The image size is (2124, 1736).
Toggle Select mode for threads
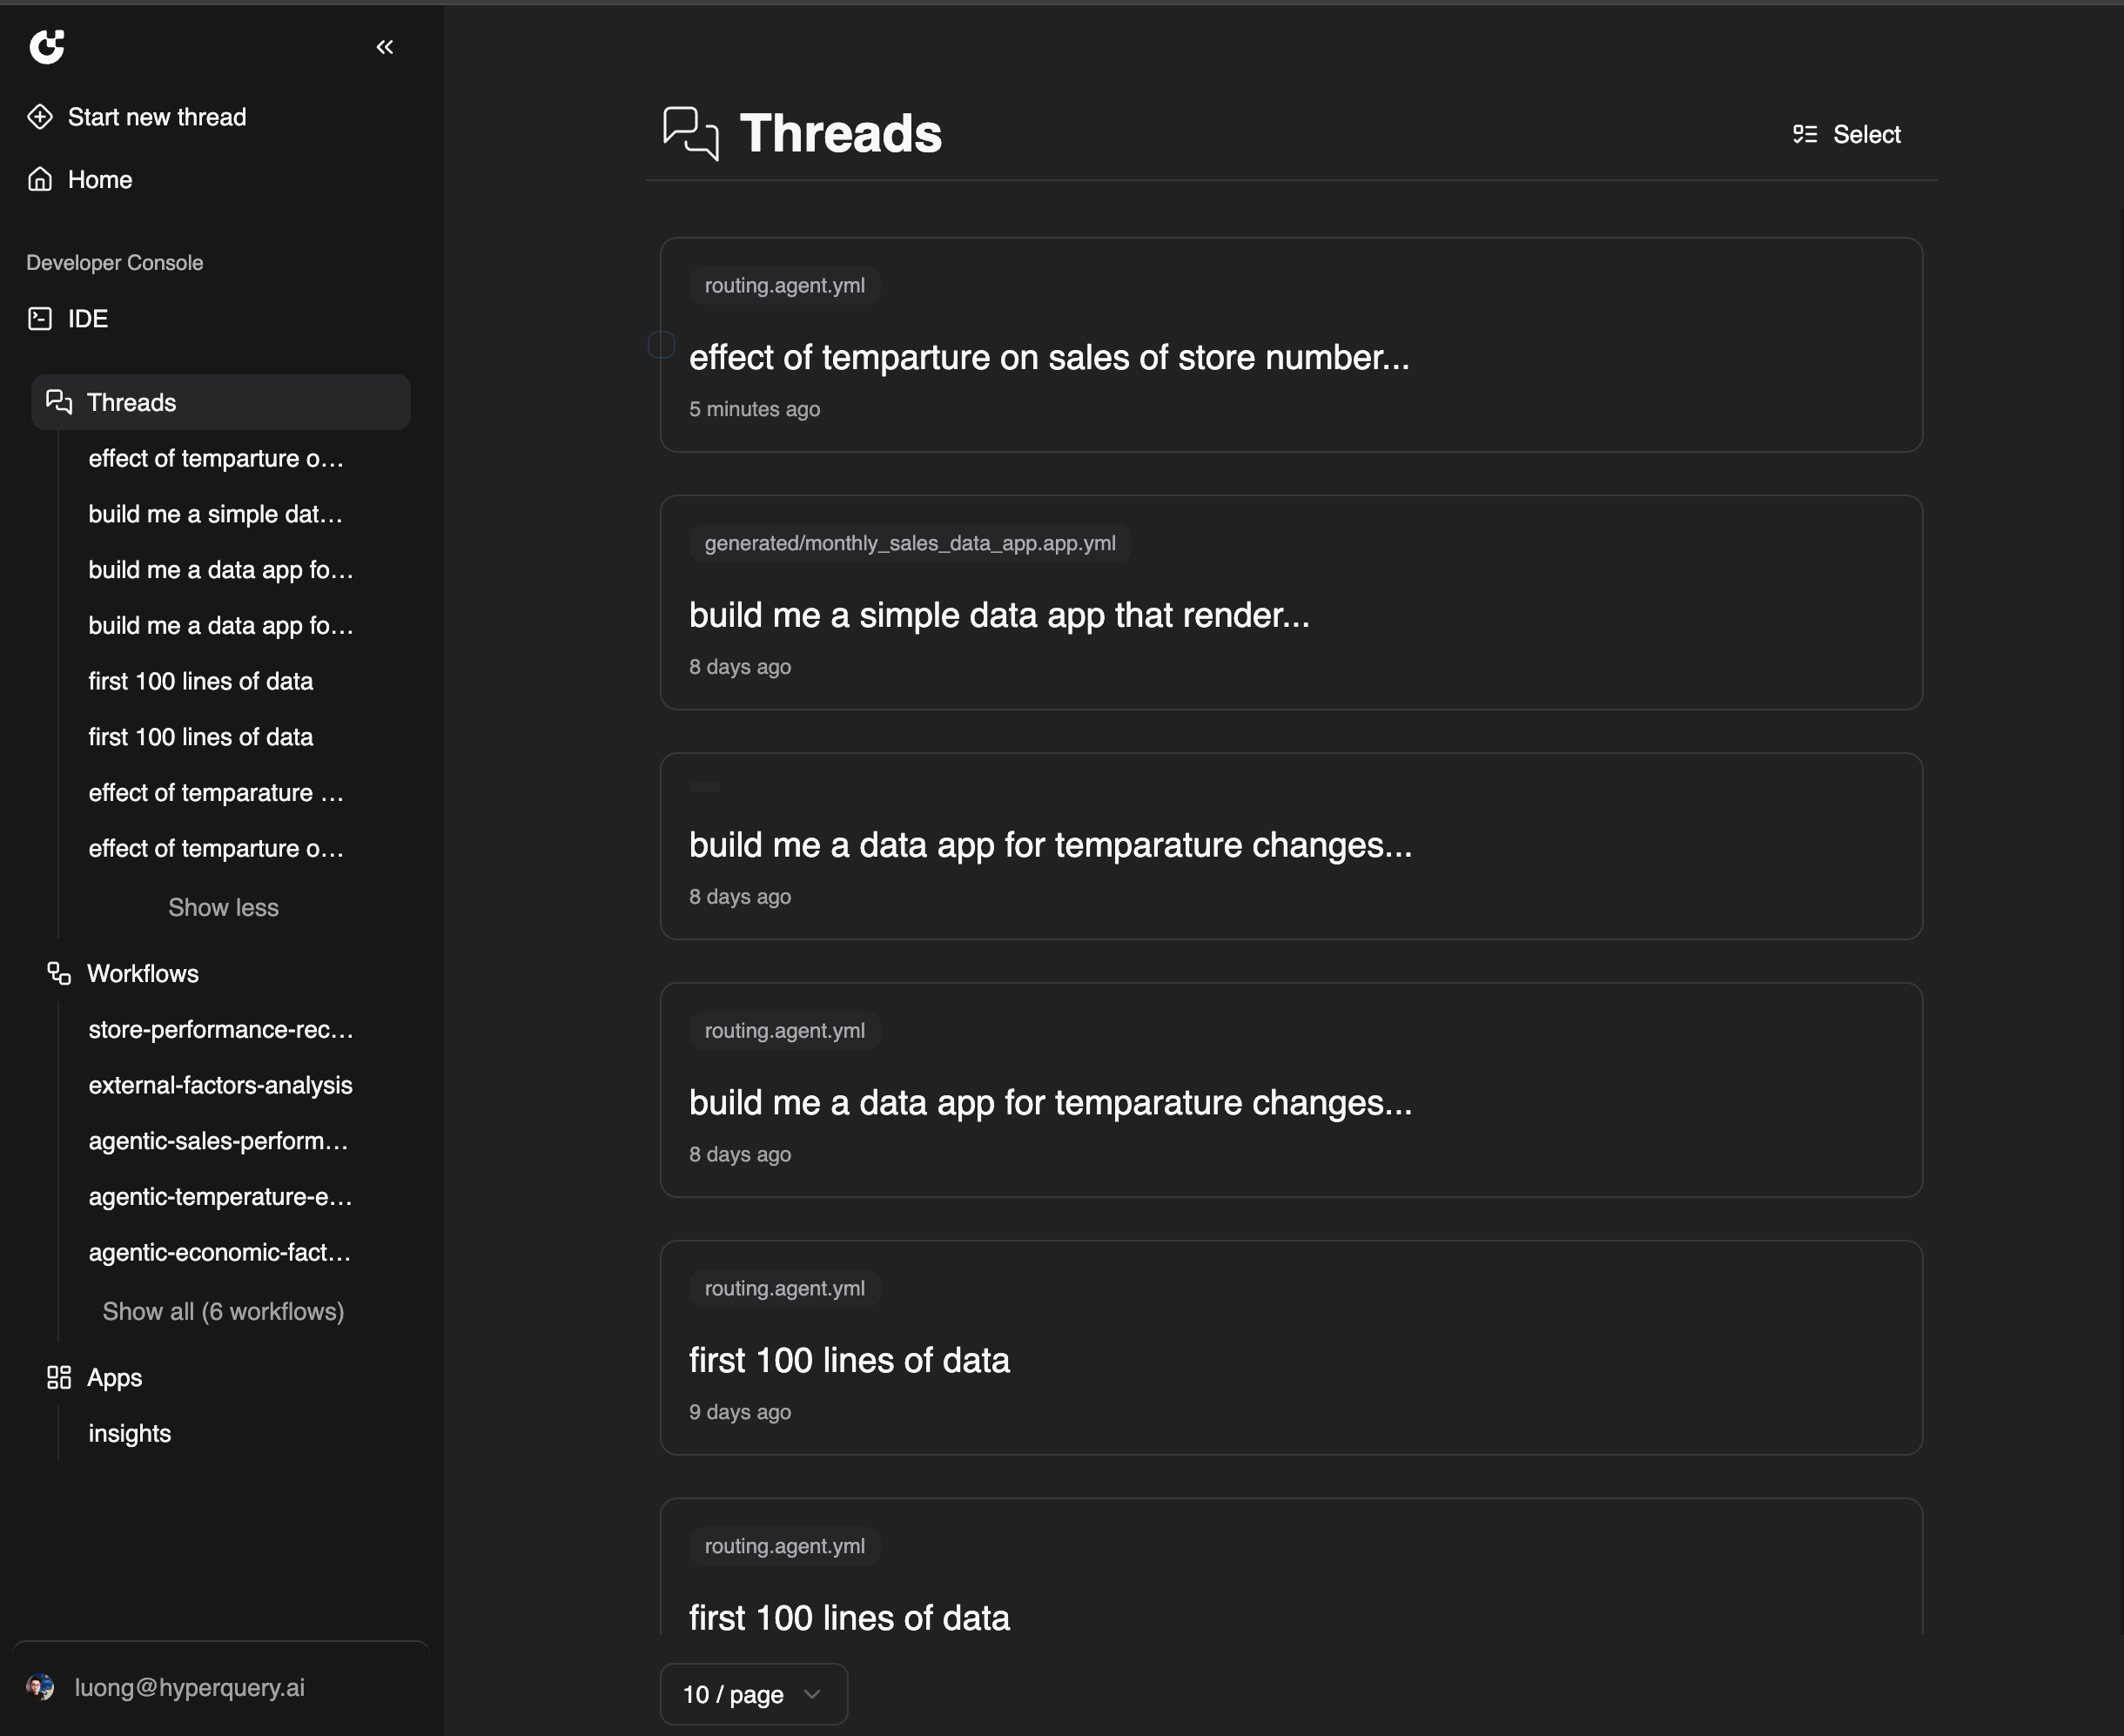tap(1847, 134)
